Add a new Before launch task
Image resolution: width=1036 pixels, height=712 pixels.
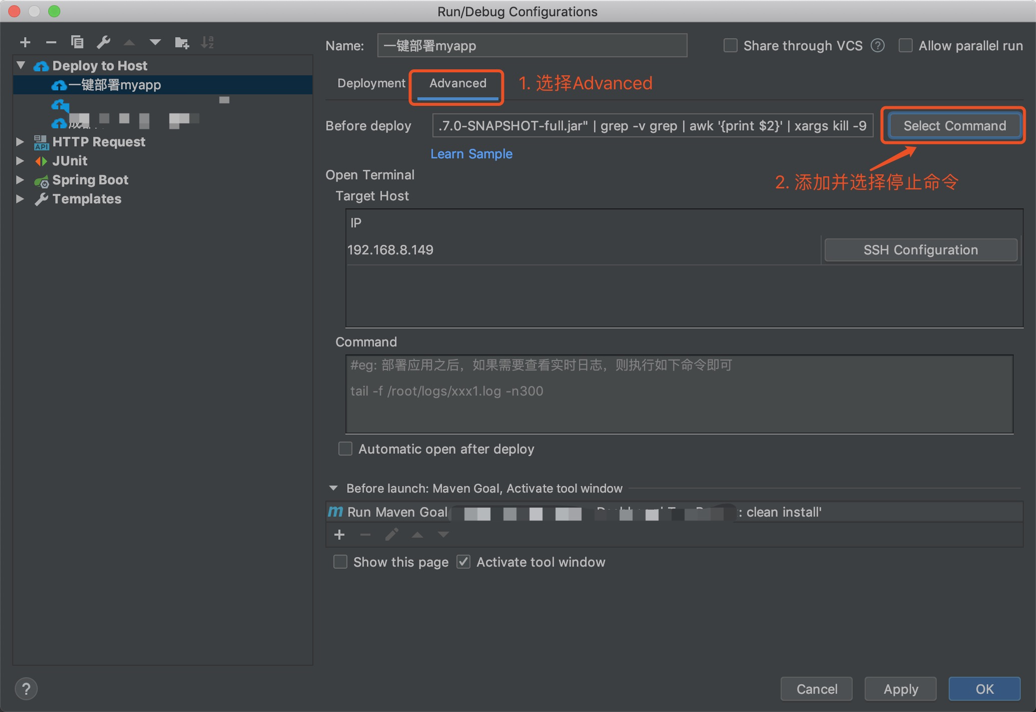point(339,534)
